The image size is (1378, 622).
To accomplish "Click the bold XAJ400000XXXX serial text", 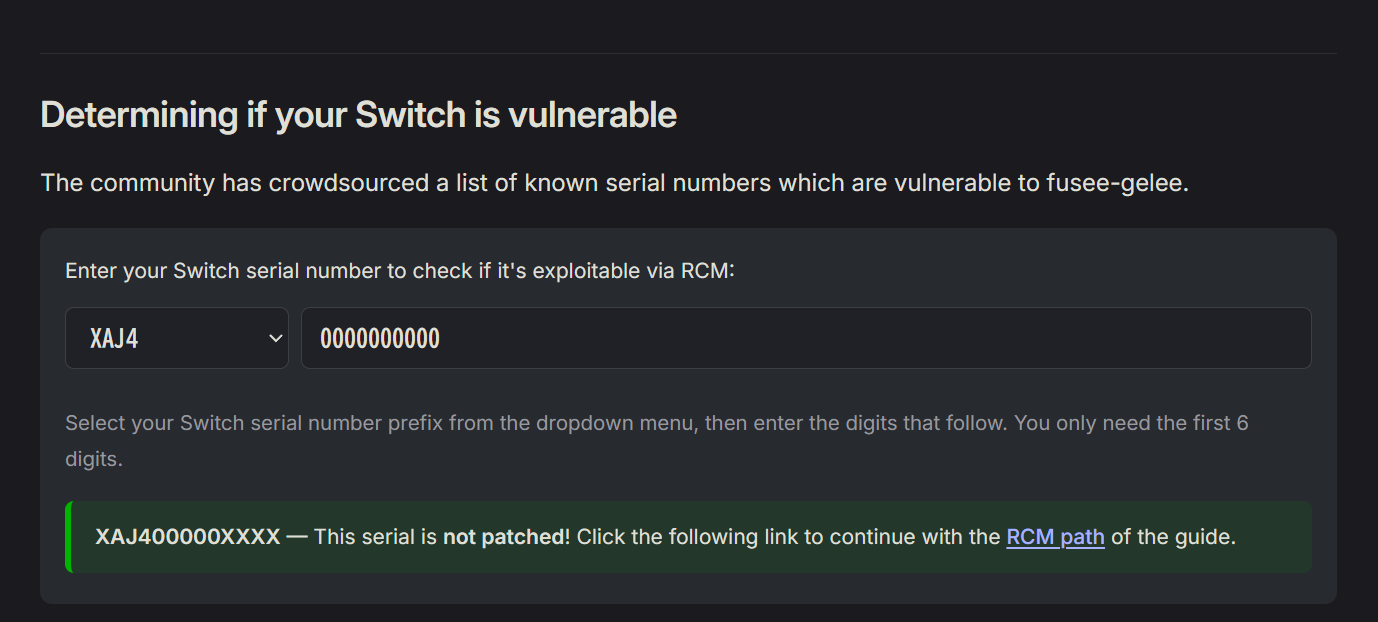I will click(x=188, y=537).
